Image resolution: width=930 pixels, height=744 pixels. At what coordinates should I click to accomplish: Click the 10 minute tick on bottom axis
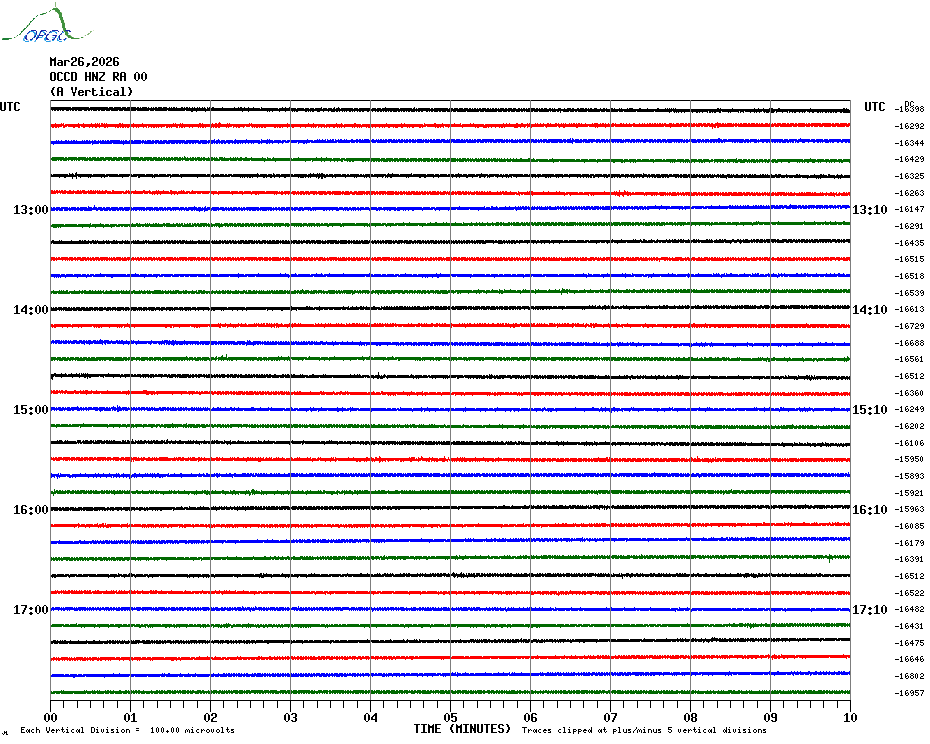[849, 717]
